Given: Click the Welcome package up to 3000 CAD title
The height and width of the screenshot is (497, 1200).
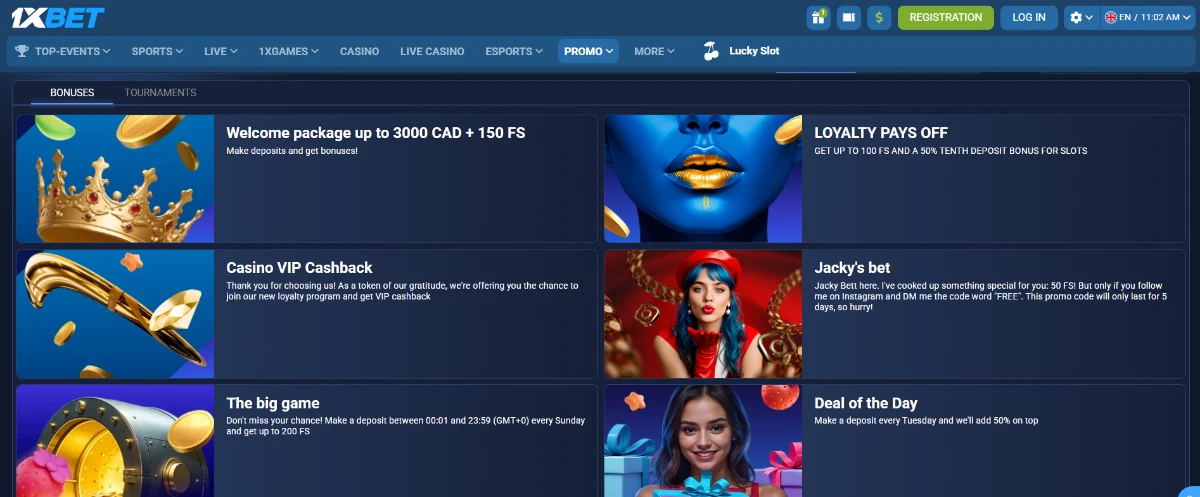Looking at the screenshot, I should [376, 132].
